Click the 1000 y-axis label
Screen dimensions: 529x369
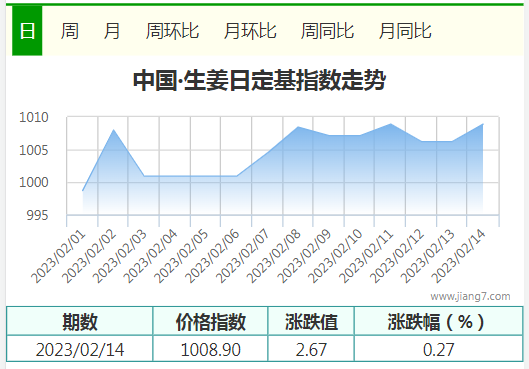(34, 182)
